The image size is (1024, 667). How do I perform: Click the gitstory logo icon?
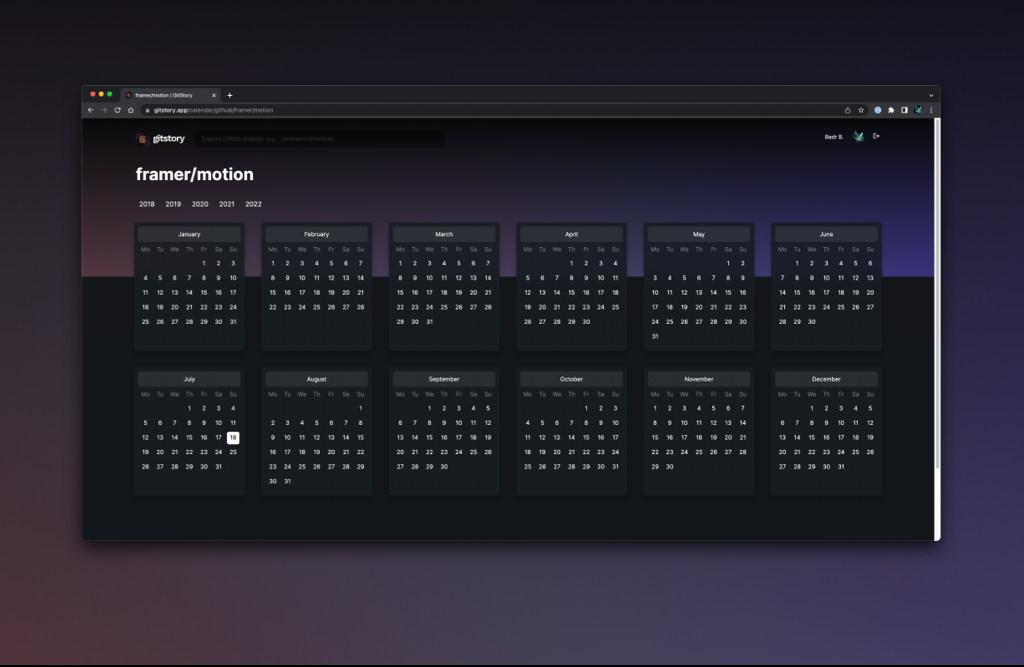(142, 138)
